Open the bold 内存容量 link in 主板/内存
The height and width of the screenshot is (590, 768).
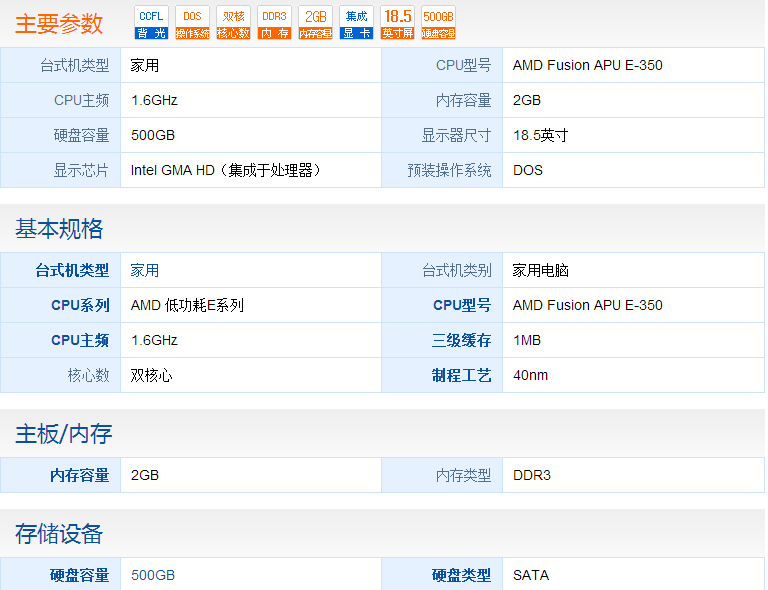[79, 475]
